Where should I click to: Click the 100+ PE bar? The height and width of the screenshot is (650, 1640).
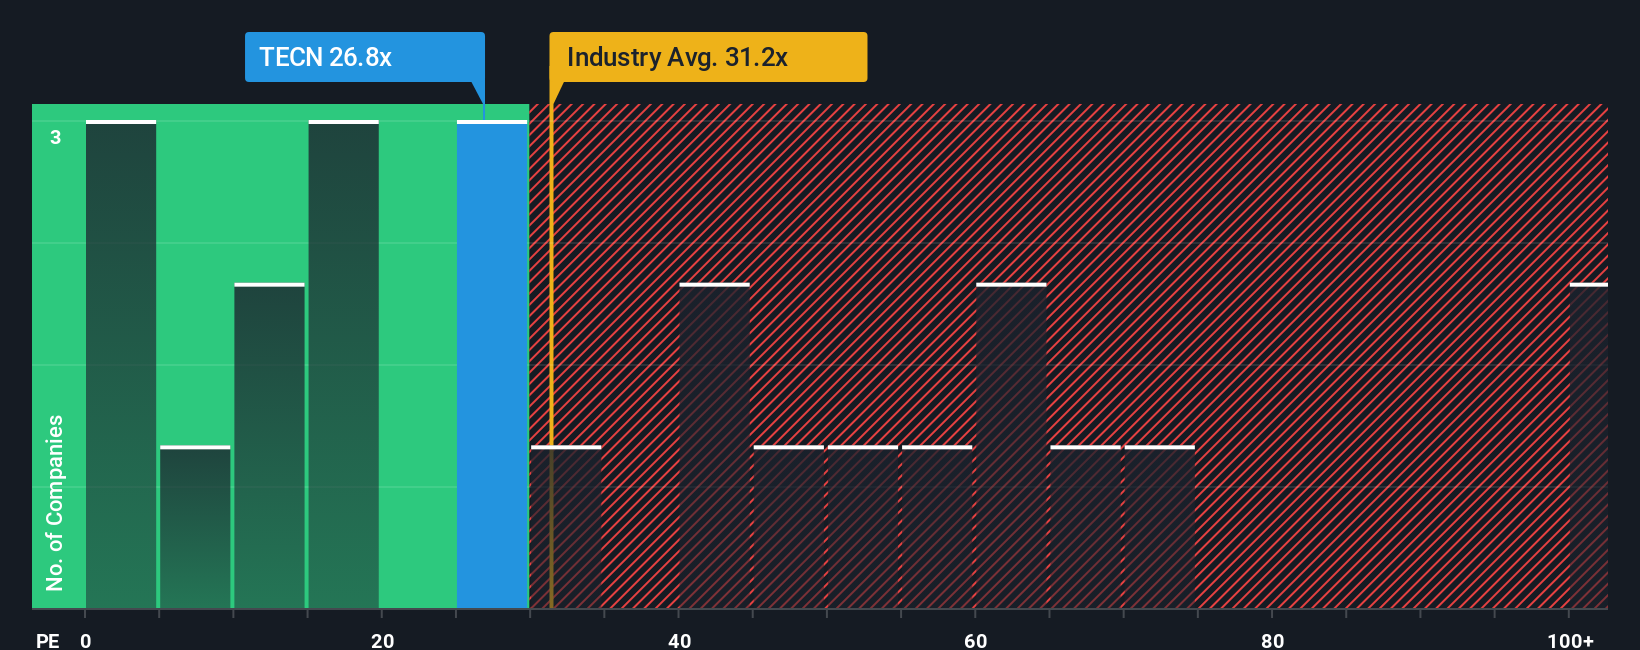tap(1589, 446)
